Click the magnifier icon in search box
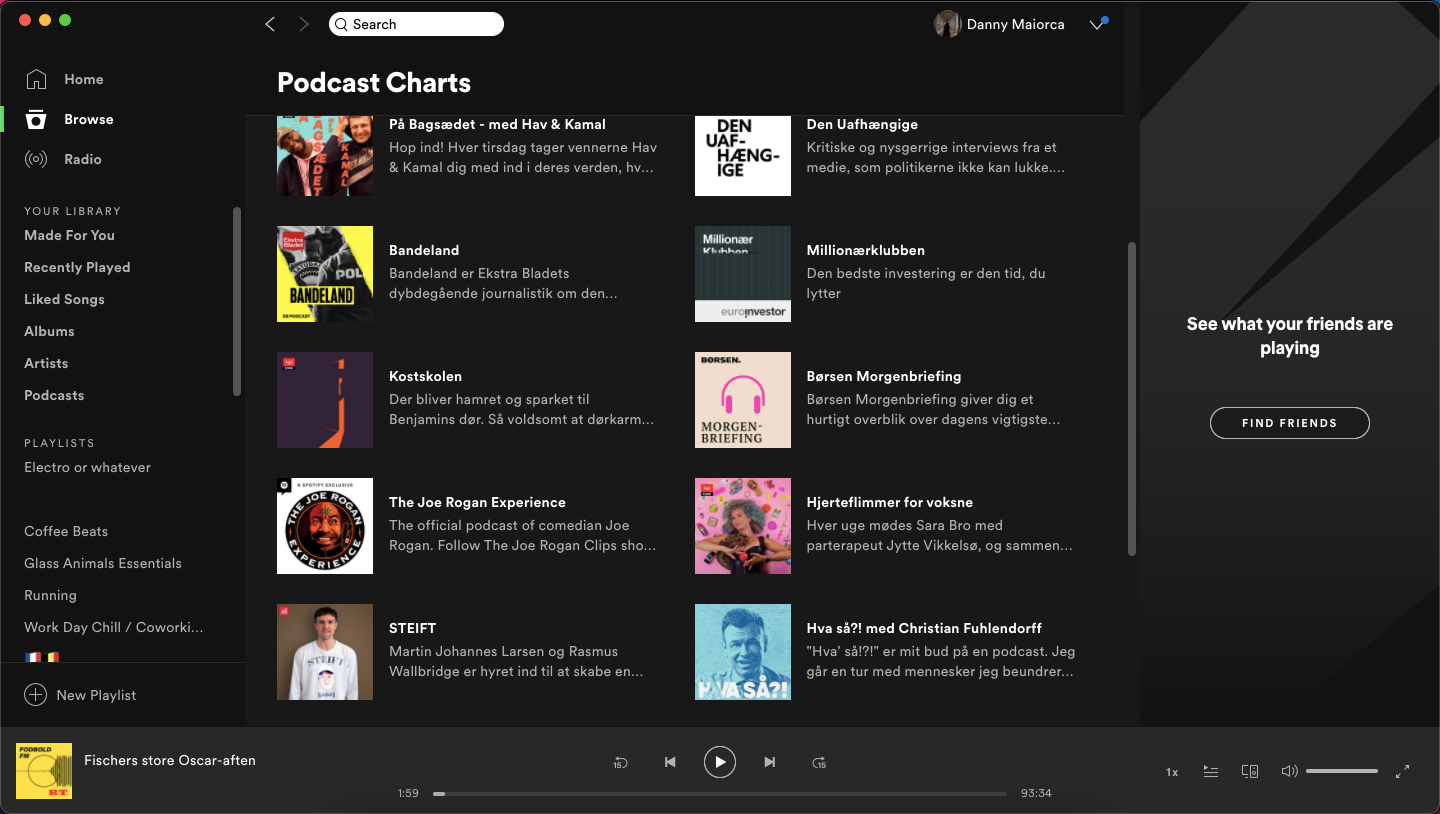Viewport: 1440px width, 814px height. 341,24
